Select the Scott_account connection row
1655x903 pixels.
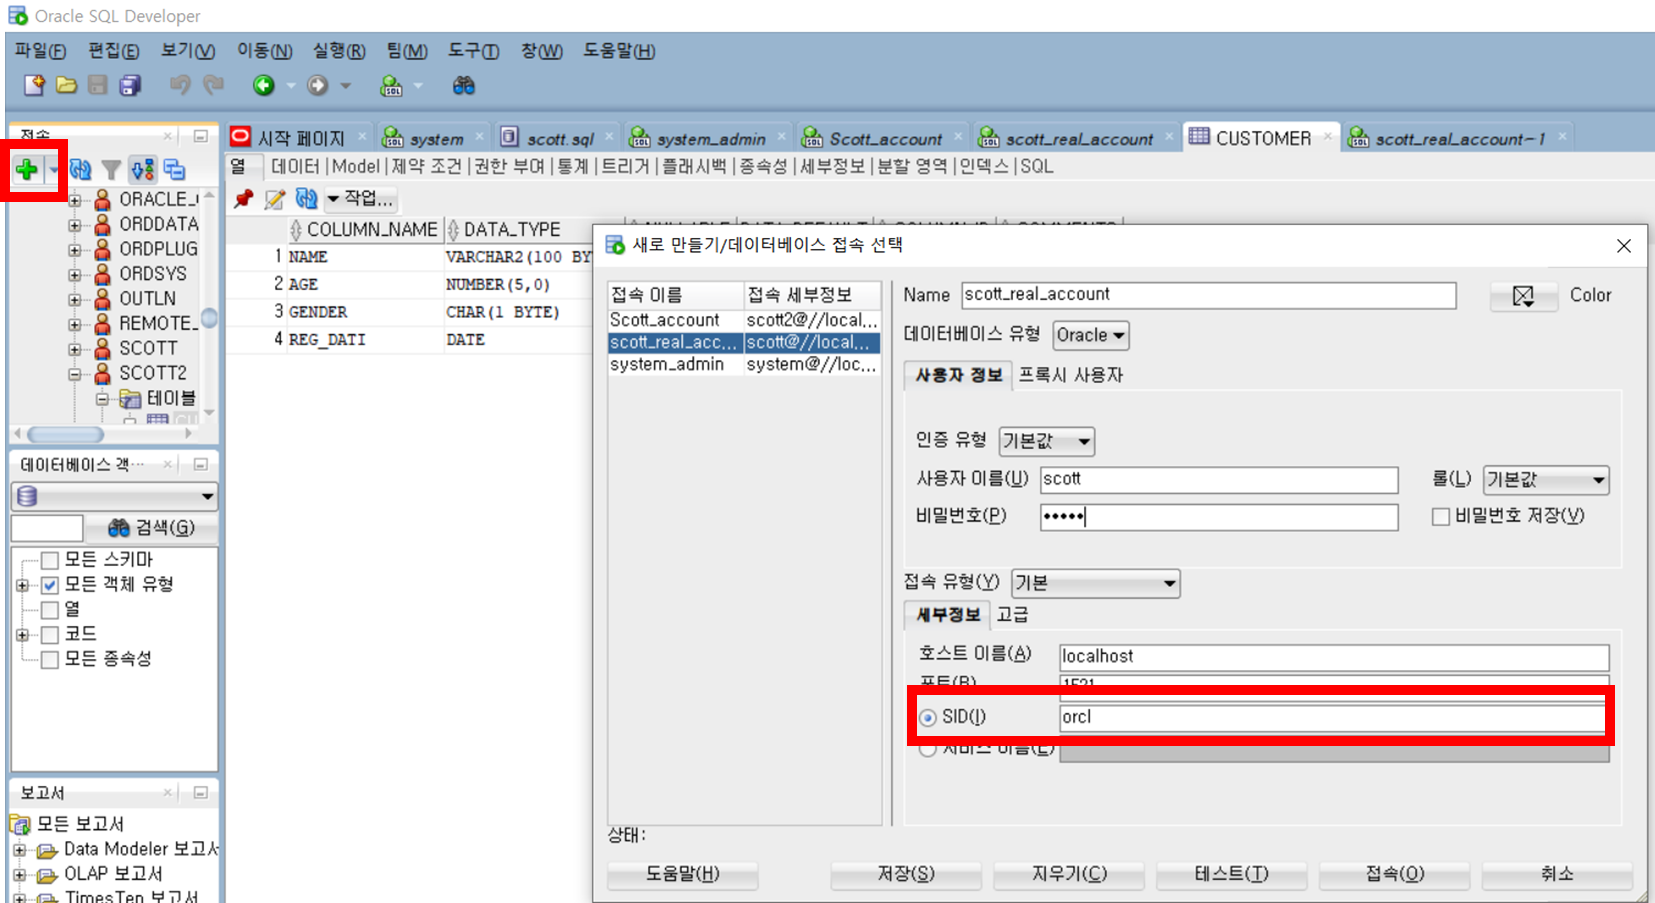click(x=744, y=320)
